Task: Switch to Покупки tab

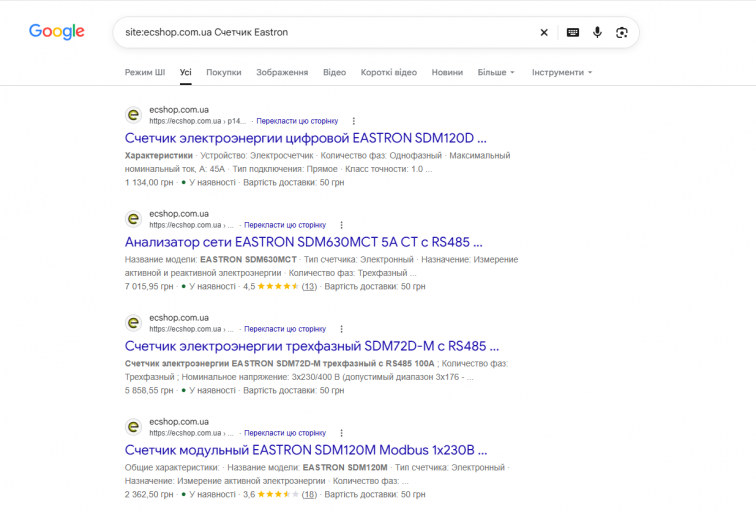Action: (224, 72)
